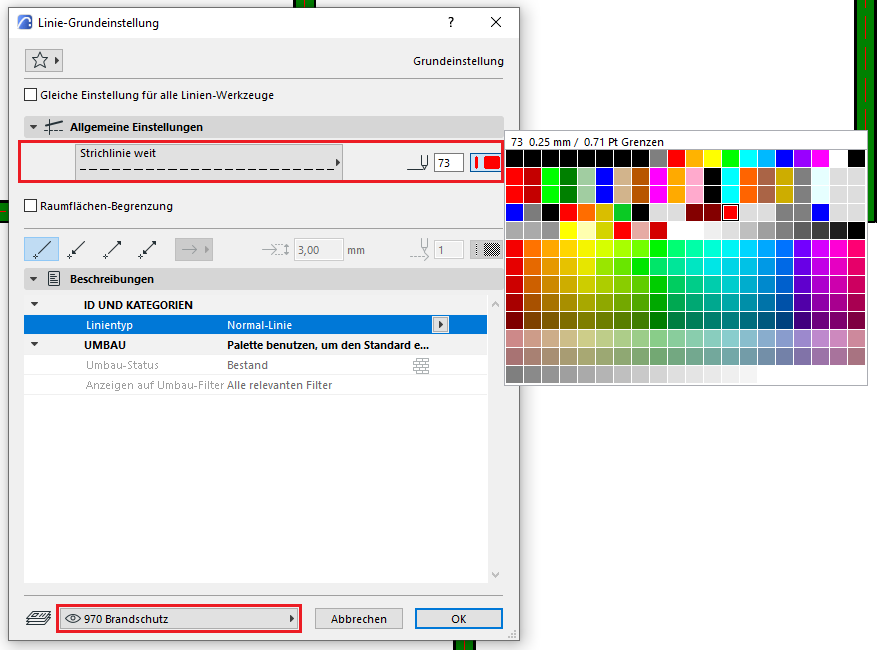Click the red line pen color button
The image size is (886, 650).
pyautogui.click(x=486, y=163)
